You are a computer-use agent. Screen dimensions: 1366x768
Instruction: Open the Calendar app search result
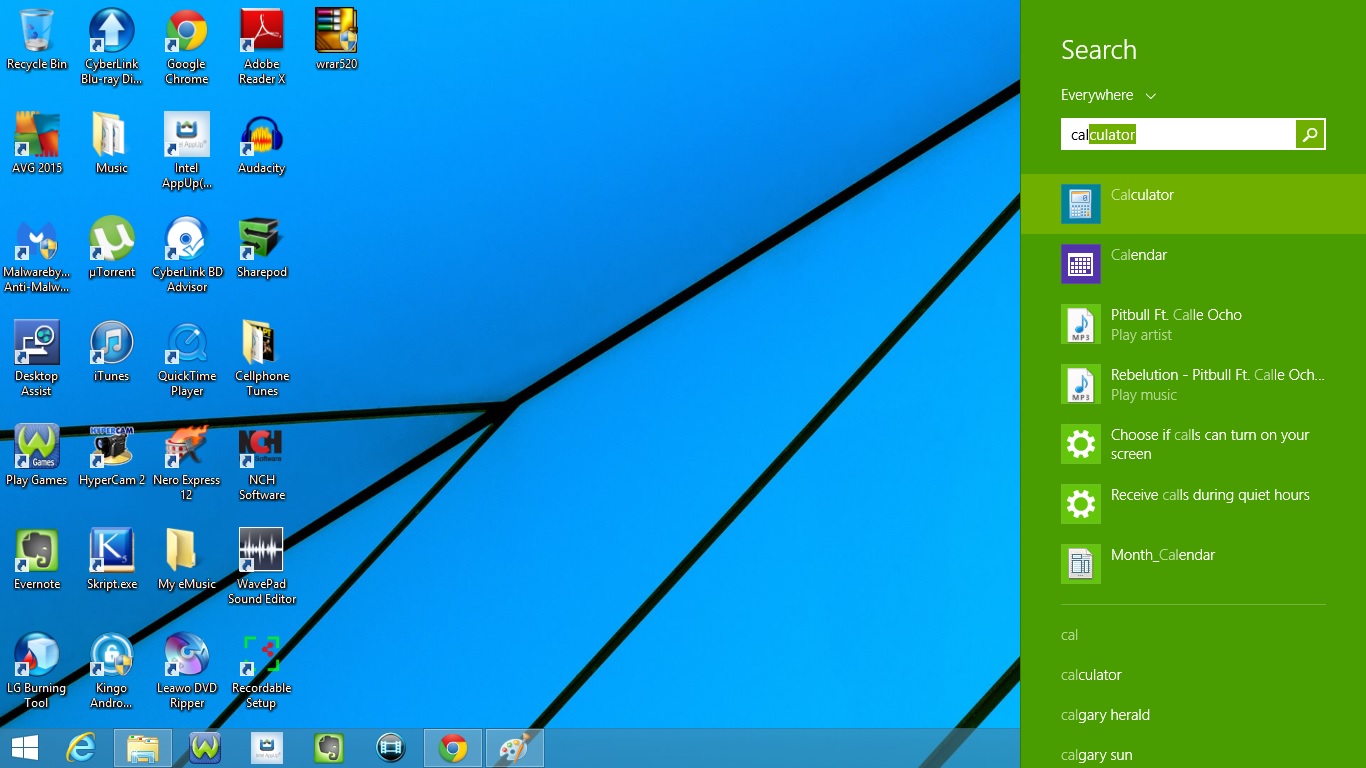click(x=1193, y=264)
